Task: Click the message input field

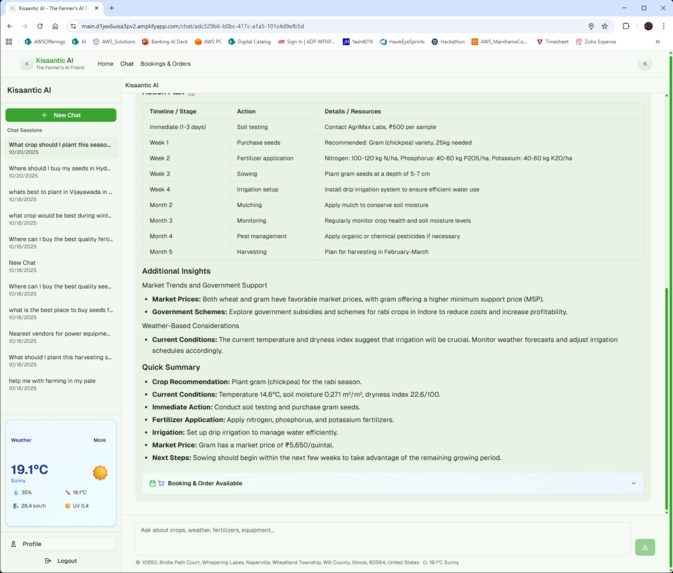Action: 383,538
